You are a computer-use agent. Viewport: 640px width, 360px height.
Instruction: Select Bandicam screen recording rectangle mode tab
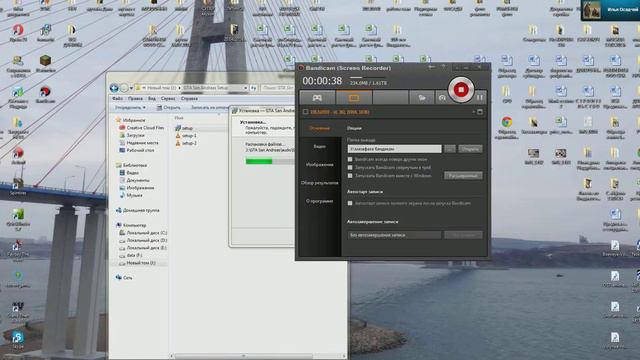pos(354,98)
